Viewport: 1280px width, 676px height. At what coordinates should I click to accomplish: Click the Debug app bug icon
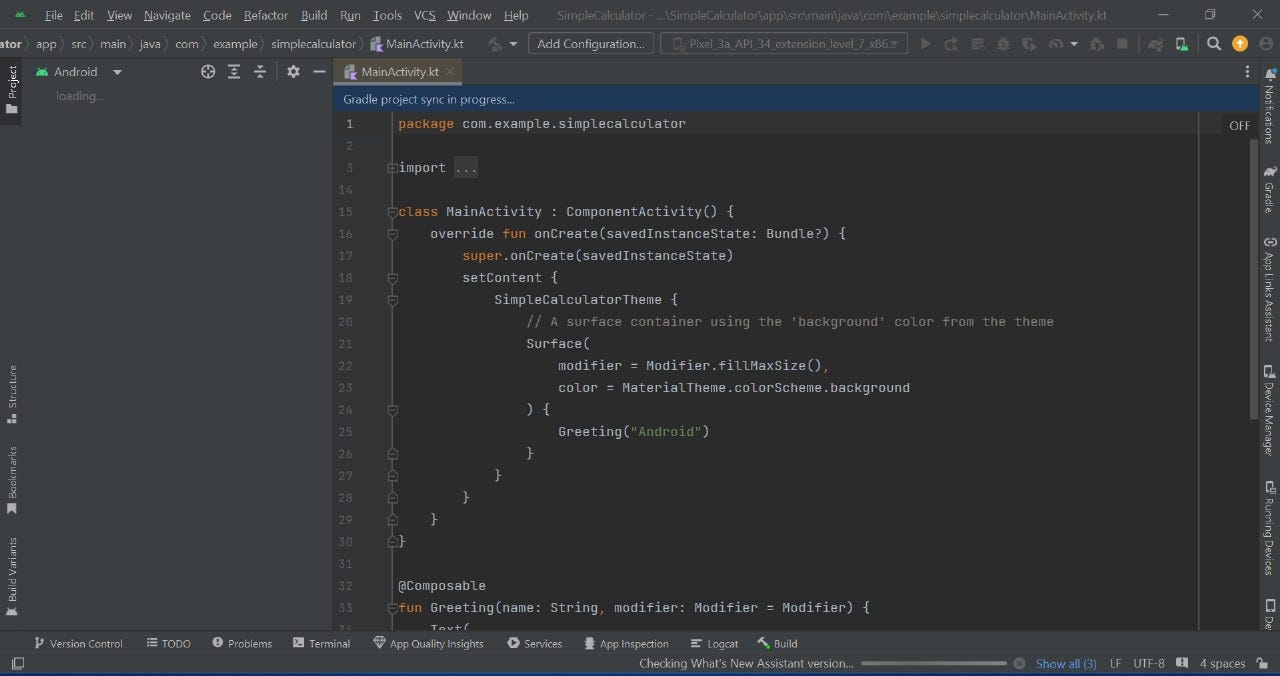point(1004,44)
